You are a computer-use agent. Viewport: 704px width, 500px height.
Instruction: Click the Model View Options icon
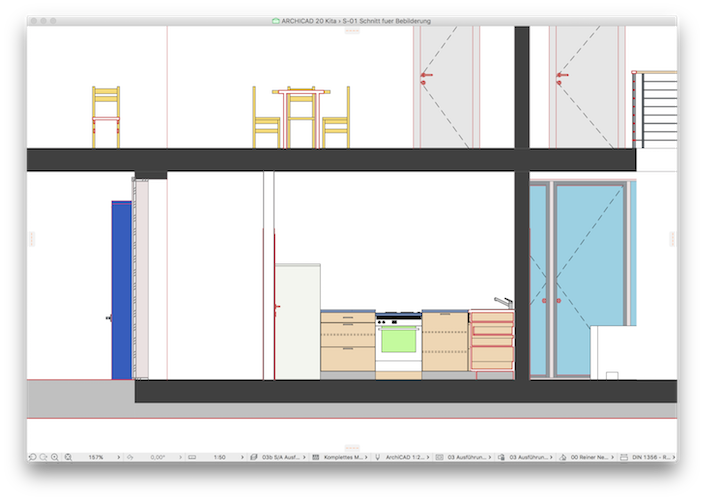pyautogui.click(x=440, y=457)
